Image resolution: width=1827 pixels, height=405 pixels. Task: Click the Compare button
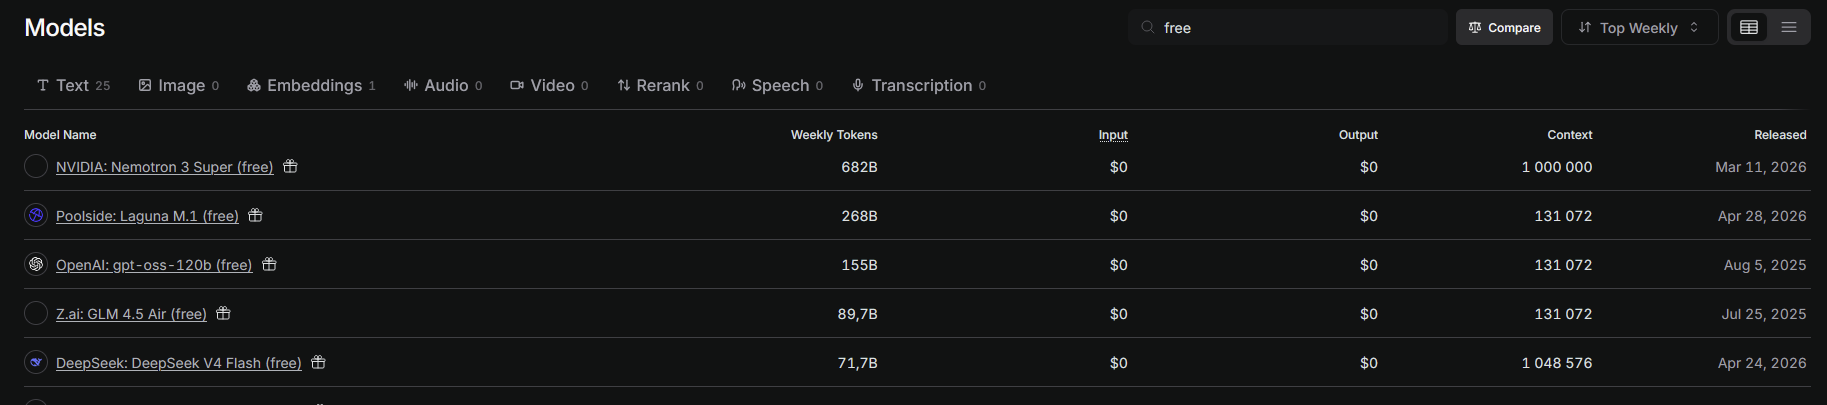click(1504, 27)
